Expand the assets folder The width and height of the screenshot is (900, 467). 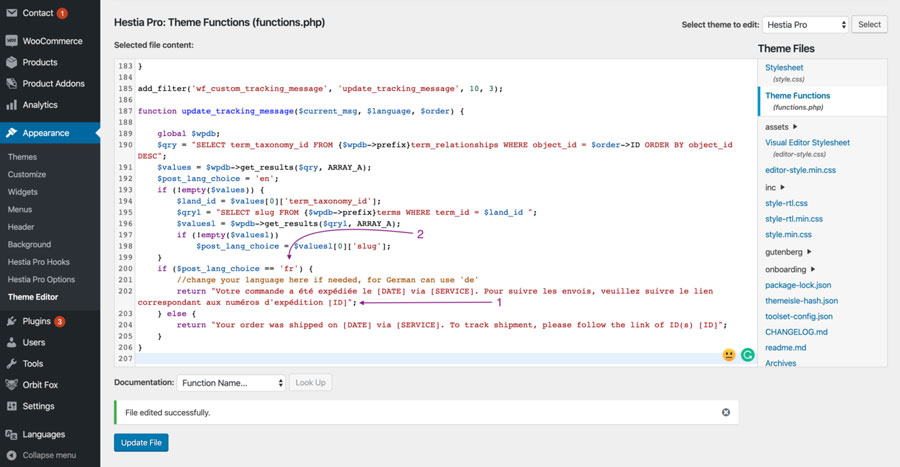pos(781,127)
